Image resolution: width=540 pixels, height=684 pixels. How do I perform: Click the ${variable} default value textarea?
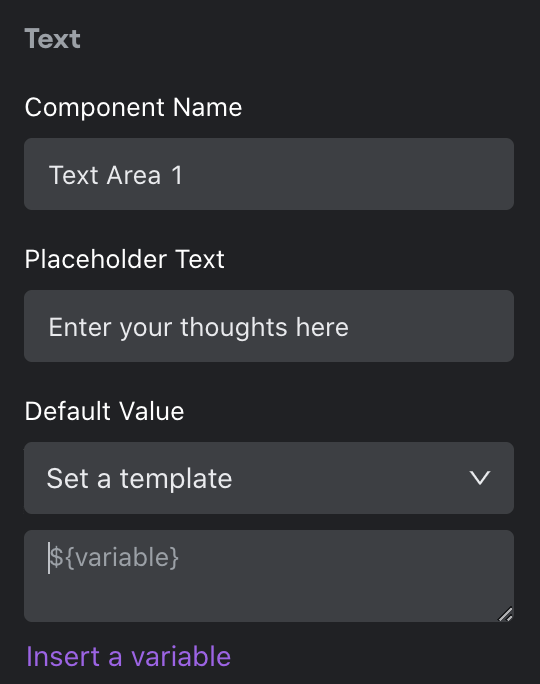[x=269, y=576]
